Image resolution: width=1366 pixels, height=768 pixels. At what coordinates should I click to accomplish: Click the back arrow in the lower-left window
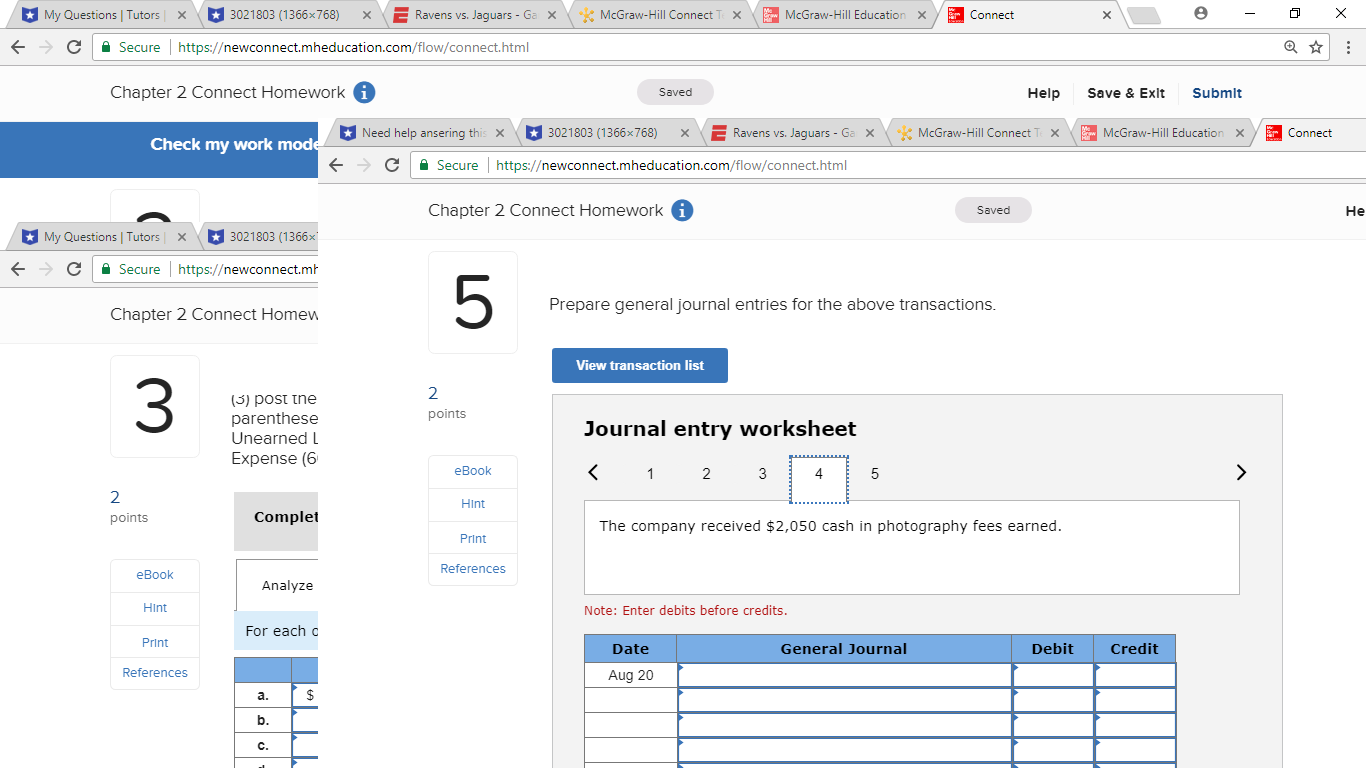pos(18,269)
